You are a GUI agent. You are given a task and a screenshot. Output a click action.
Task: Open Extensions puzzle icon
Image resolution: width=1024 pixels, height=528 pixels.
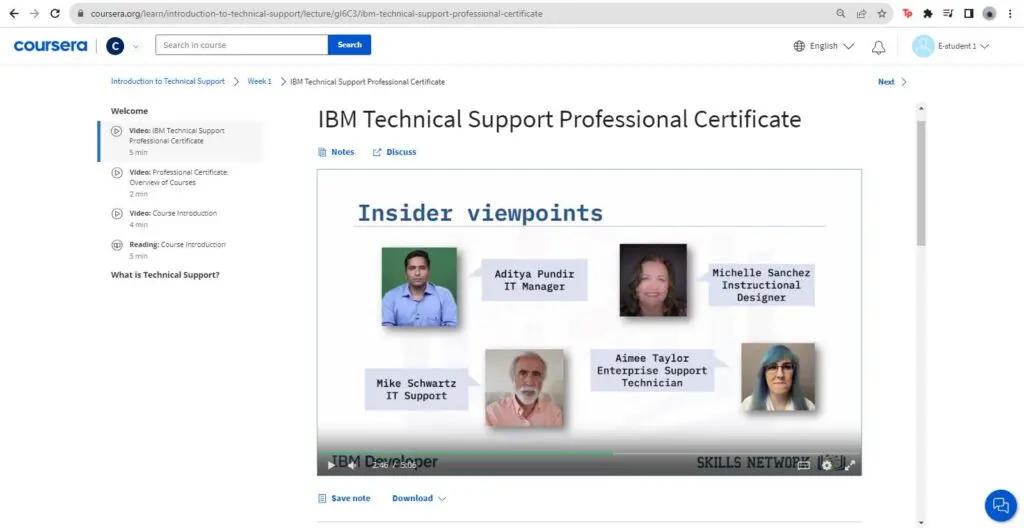(x=927, y=13)
